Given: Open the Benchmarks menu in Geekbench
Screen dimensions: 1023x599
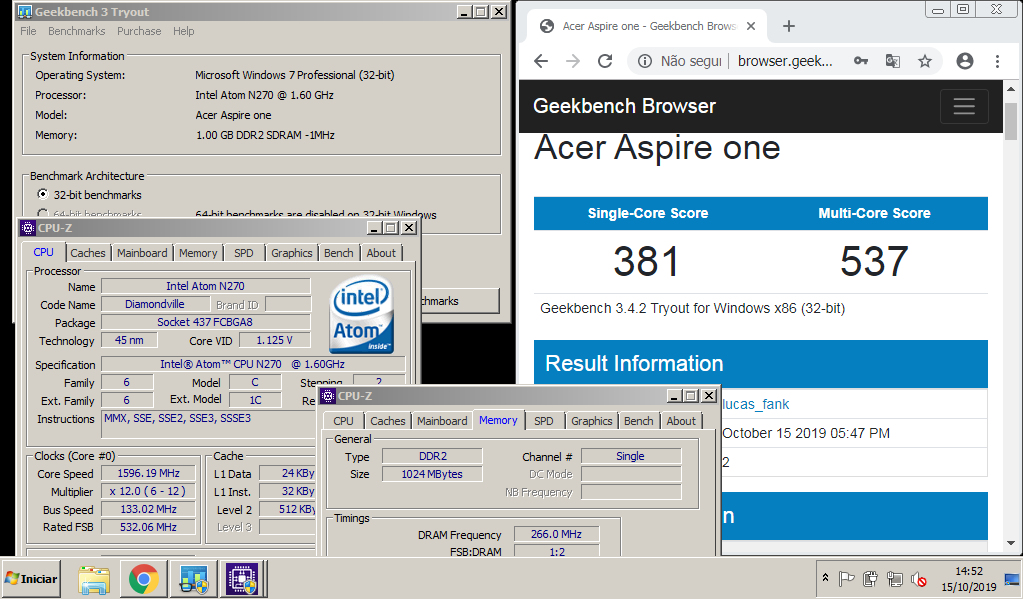Looking at the screenshot, I should point(76,31).
